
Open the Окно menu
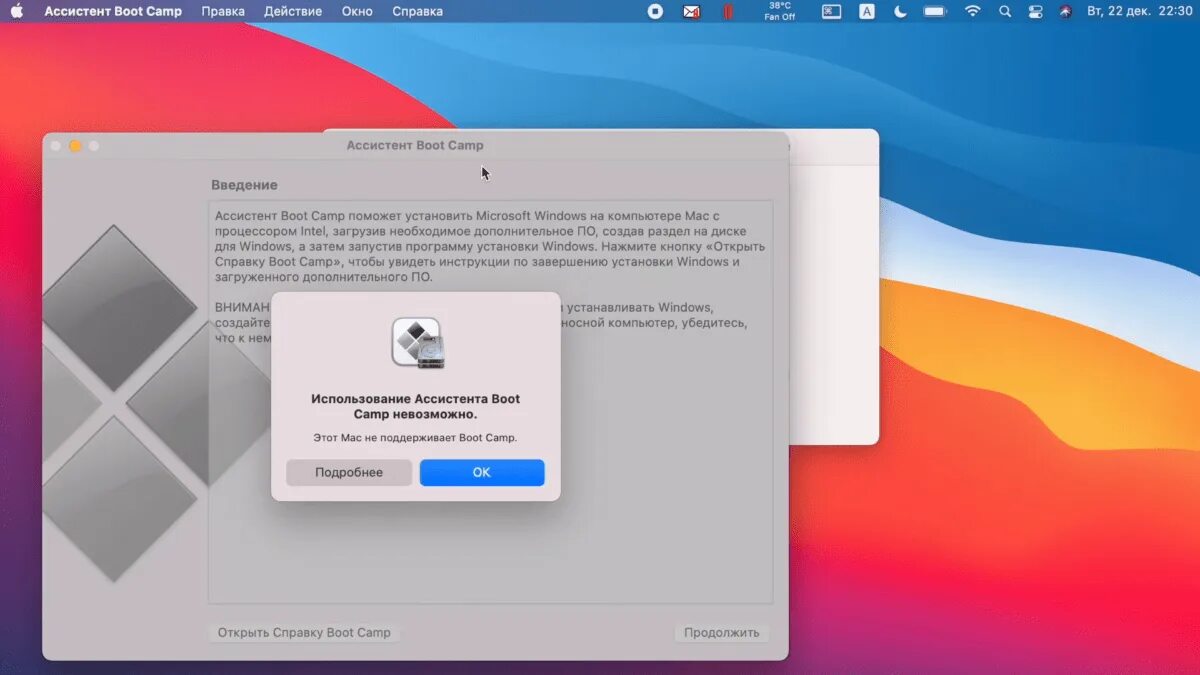(x=357, y=12)
